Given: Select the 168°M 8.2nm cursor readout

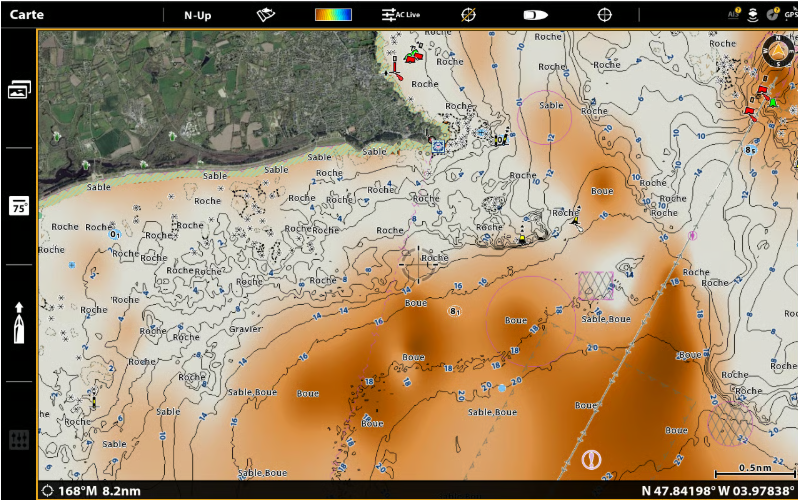Looking at the screenshot, I should tap(92, 491).
